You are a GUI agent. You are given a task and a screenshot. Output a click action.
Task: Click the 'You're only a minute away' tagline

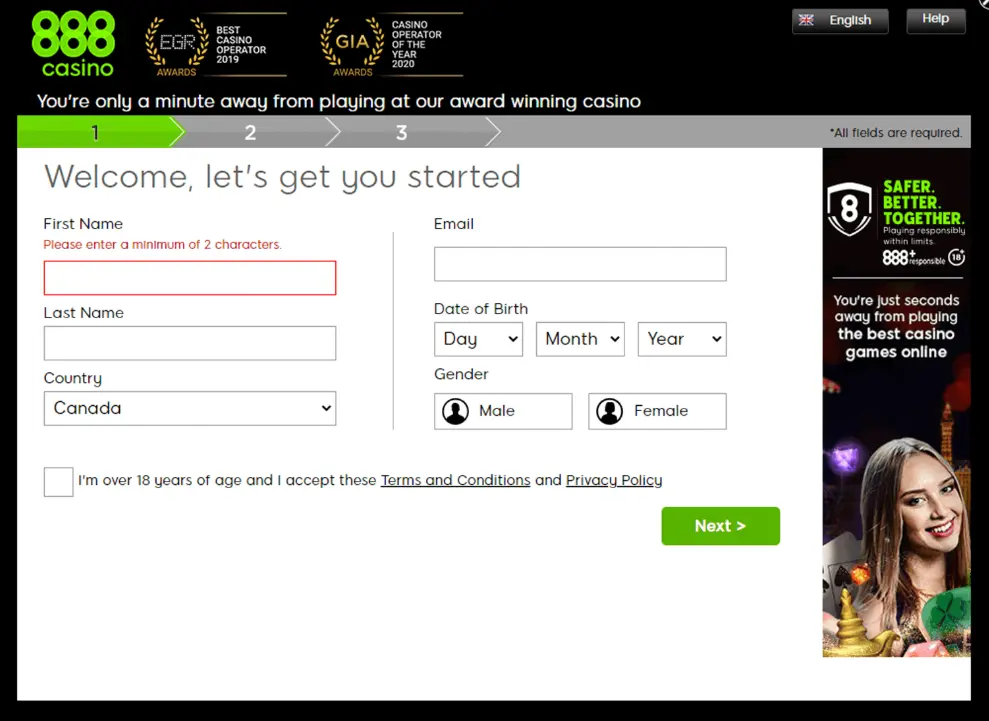point(339,102)
